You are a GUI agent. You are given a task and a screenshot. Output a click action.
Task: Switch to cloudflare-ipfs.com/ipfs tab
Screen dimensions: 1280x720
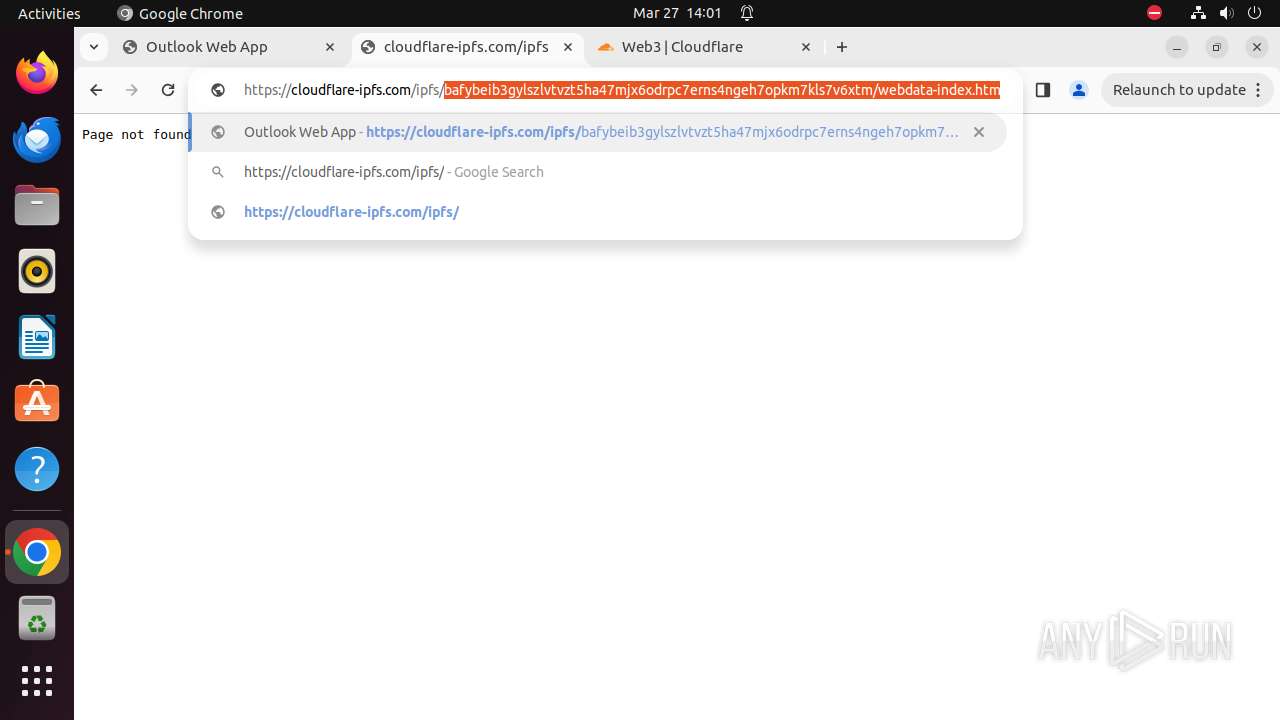(466, 47)
